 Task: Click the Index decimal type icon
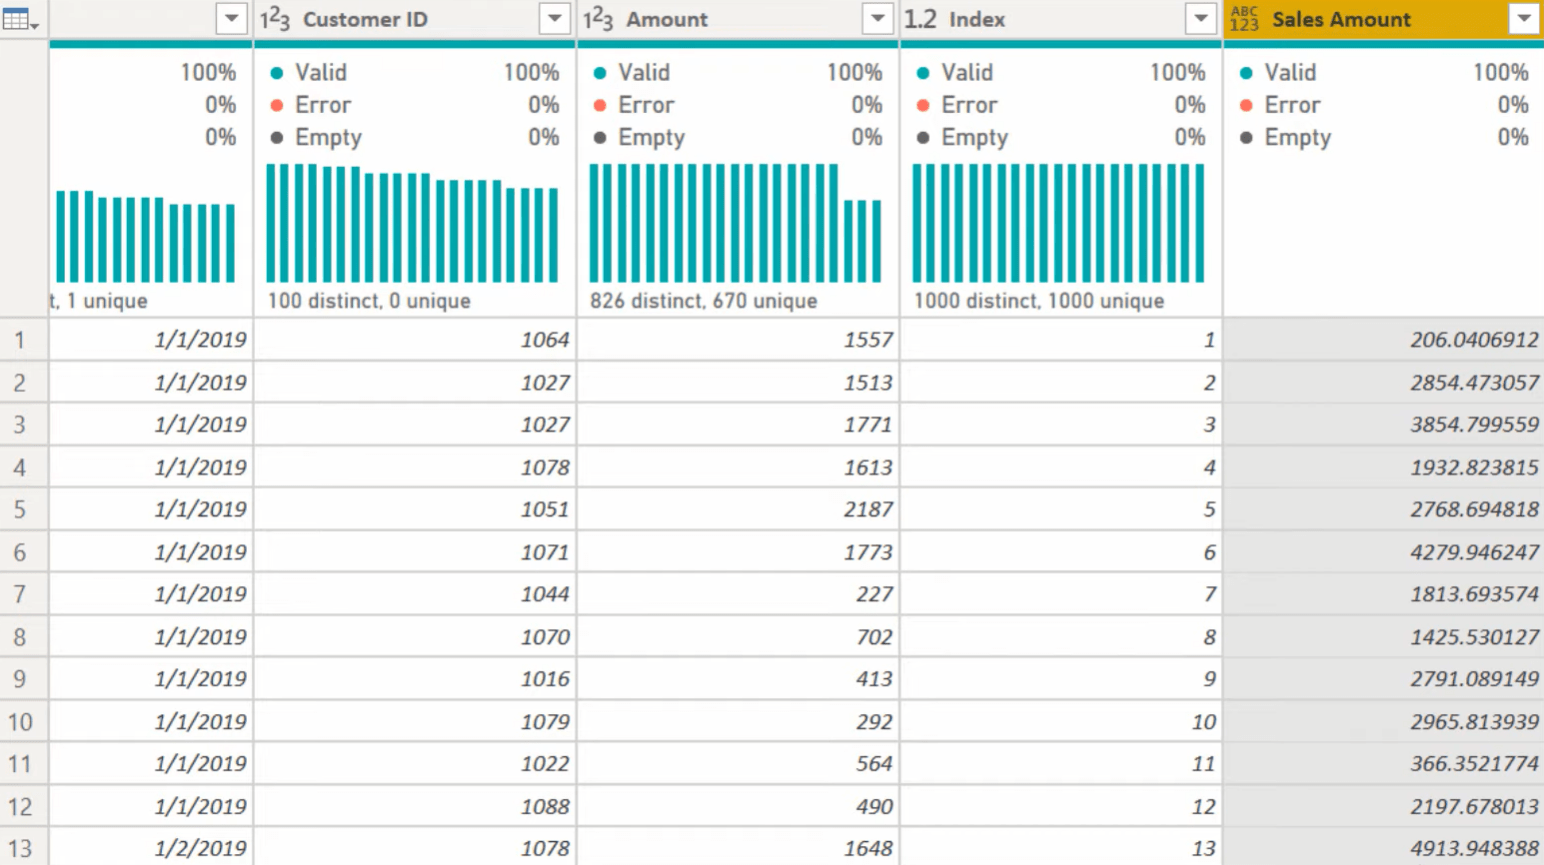click(x=920, y=19)
